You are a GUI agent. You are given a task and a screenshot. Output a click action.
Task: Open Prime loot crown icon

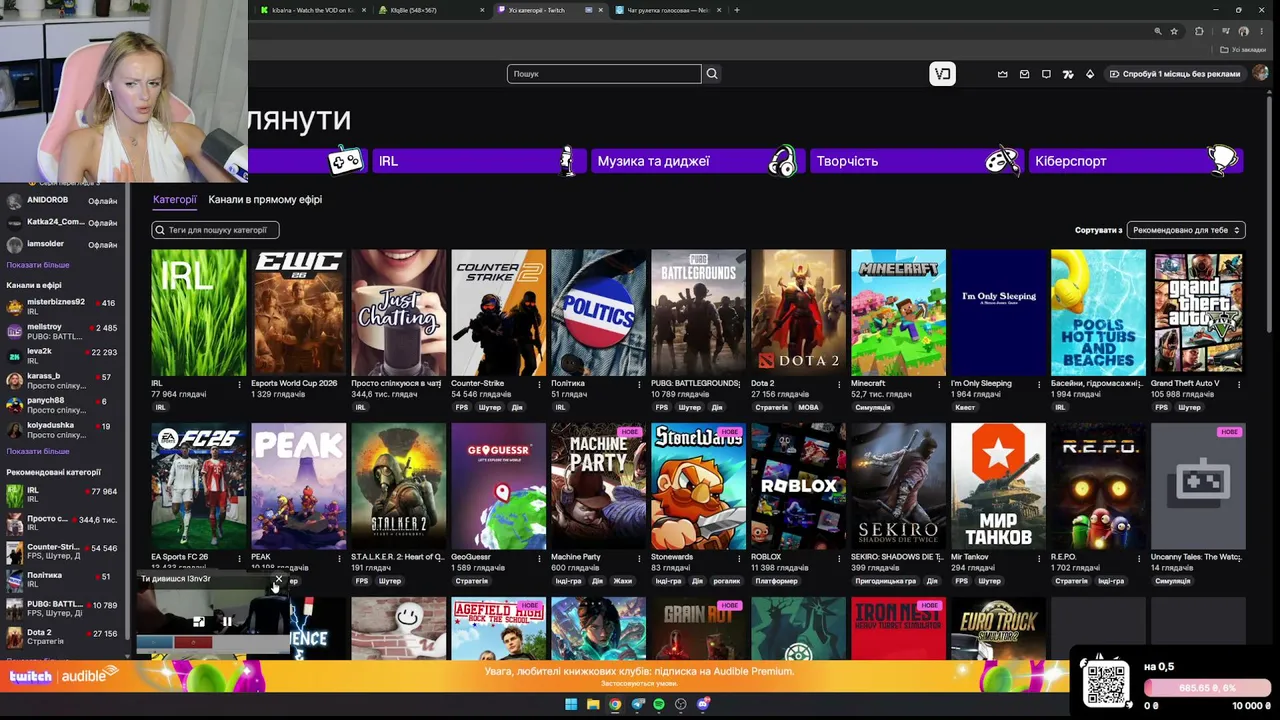tap(1003, 74)
